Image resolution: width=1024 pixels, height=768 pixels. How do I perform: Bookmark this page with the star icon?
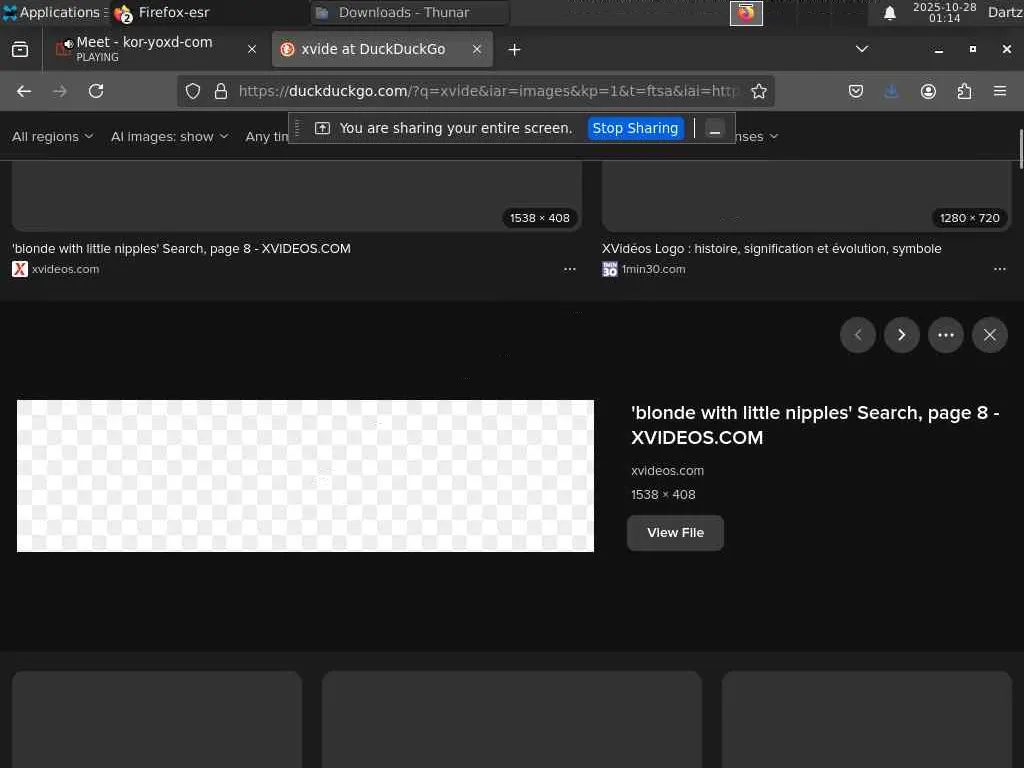758,91
